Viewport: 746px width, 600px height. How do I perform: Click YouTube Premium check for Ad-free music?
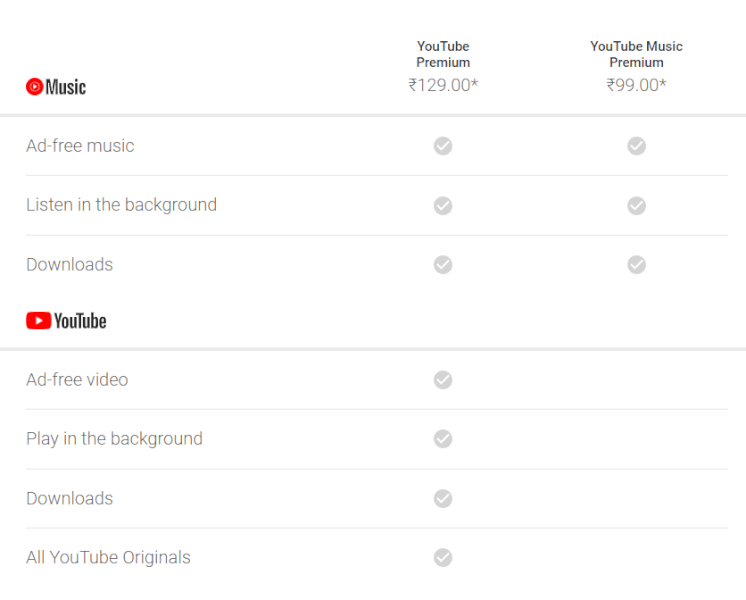click(x=443, y=146)
